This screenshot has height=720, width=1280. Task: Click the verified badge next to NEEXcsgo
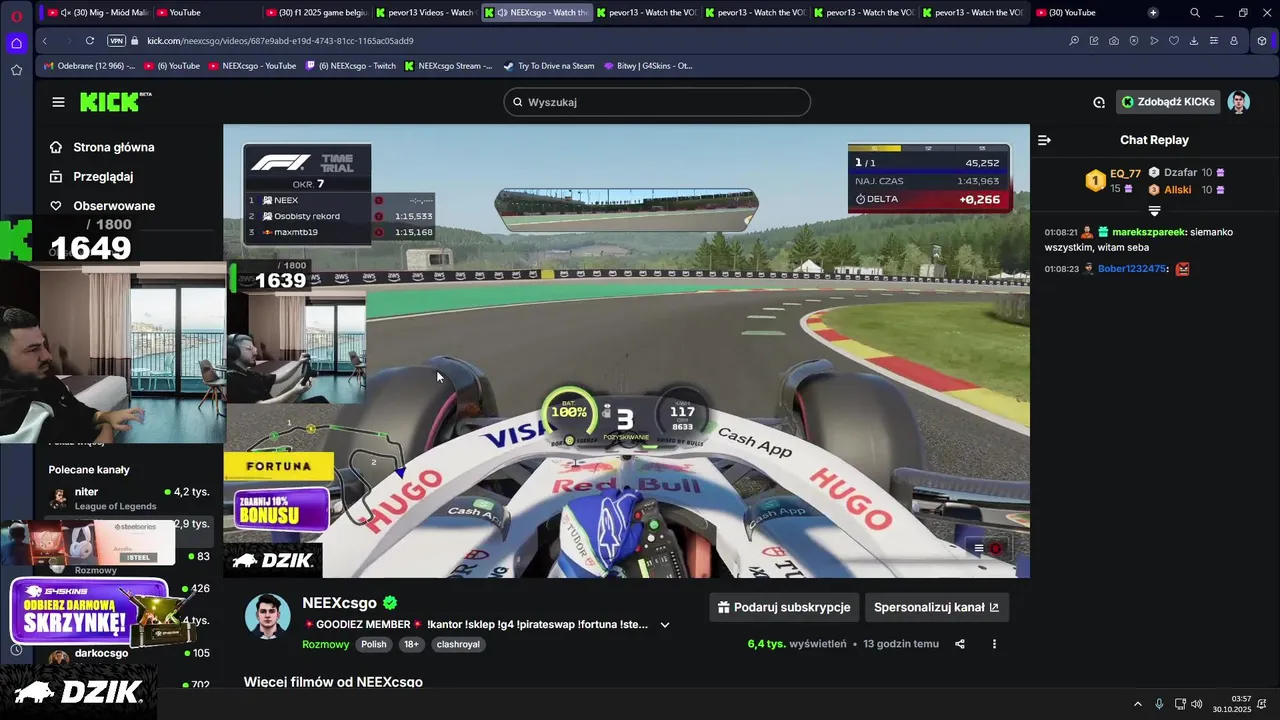(390, 603)
